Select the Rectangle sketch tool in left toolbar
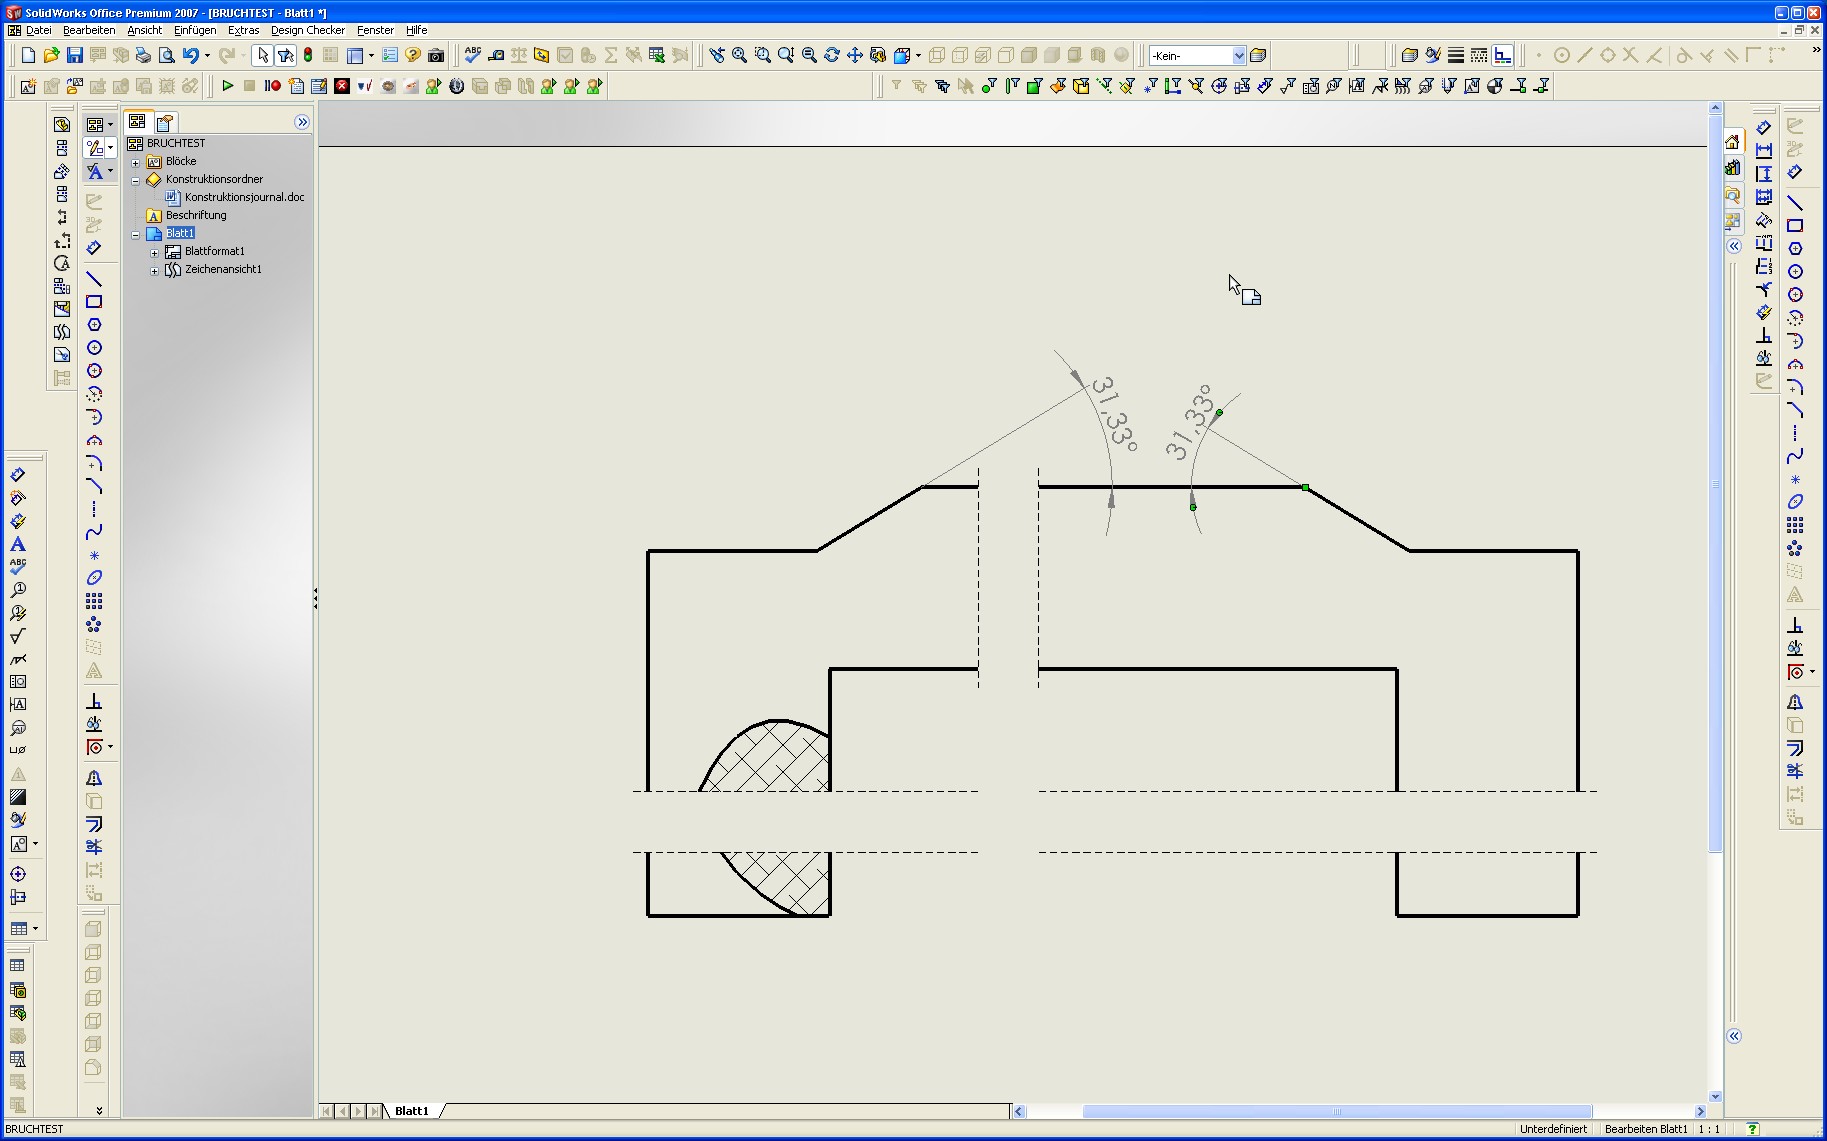 (94, 302)
